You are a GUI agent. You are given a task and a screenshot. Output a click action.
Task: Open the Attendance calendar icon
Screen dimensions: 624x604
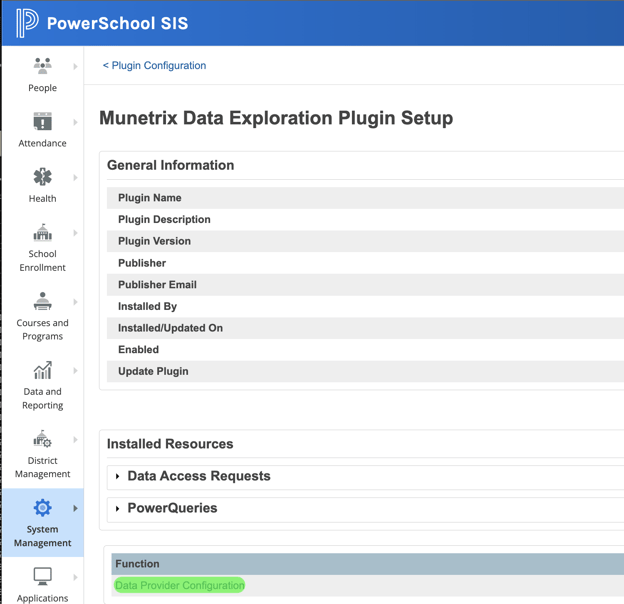tap(43, 121)
